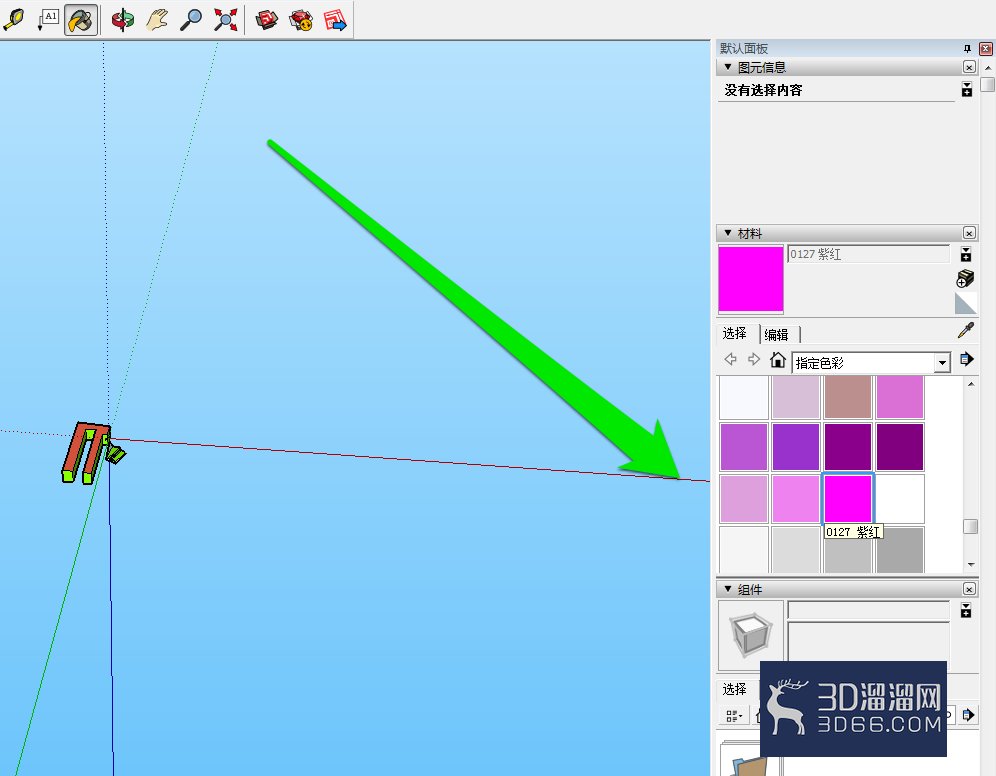Activate the Pan hand tool
Screen dimensions: 996x776
(156, 20)
